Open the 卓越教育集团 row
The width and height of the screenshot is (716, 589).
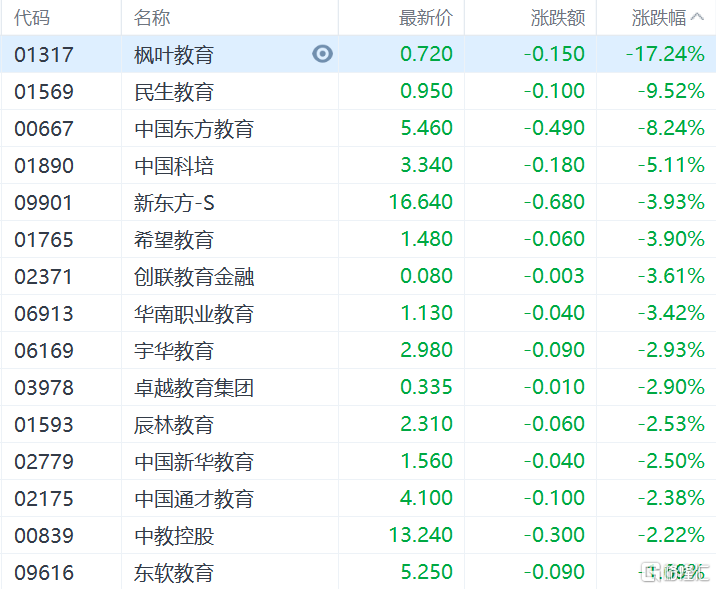coord(358,387)
